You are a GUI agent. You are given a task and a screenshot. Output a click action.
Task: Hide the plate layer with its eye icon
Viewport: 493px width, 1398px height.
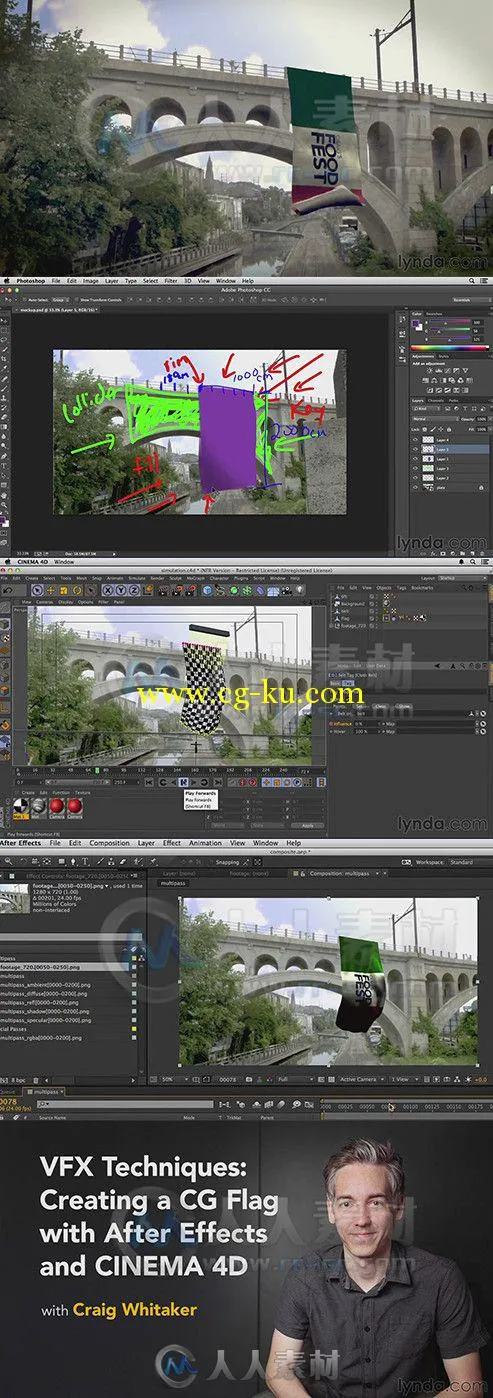tap(415, 487)
